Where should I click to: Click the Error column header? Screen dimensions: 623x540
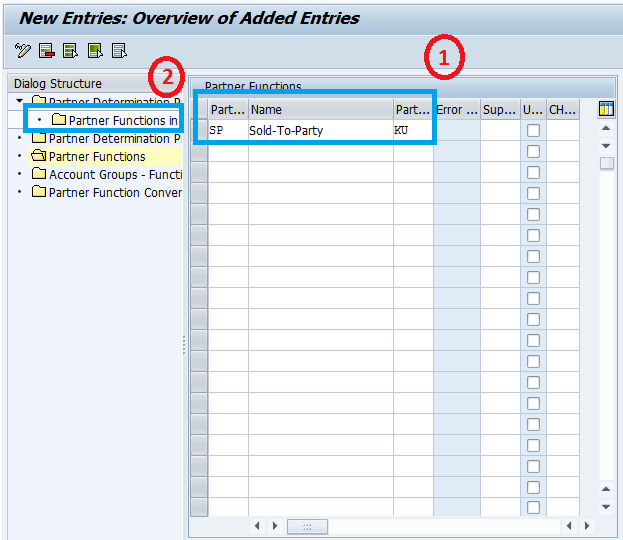click(456, 110)
